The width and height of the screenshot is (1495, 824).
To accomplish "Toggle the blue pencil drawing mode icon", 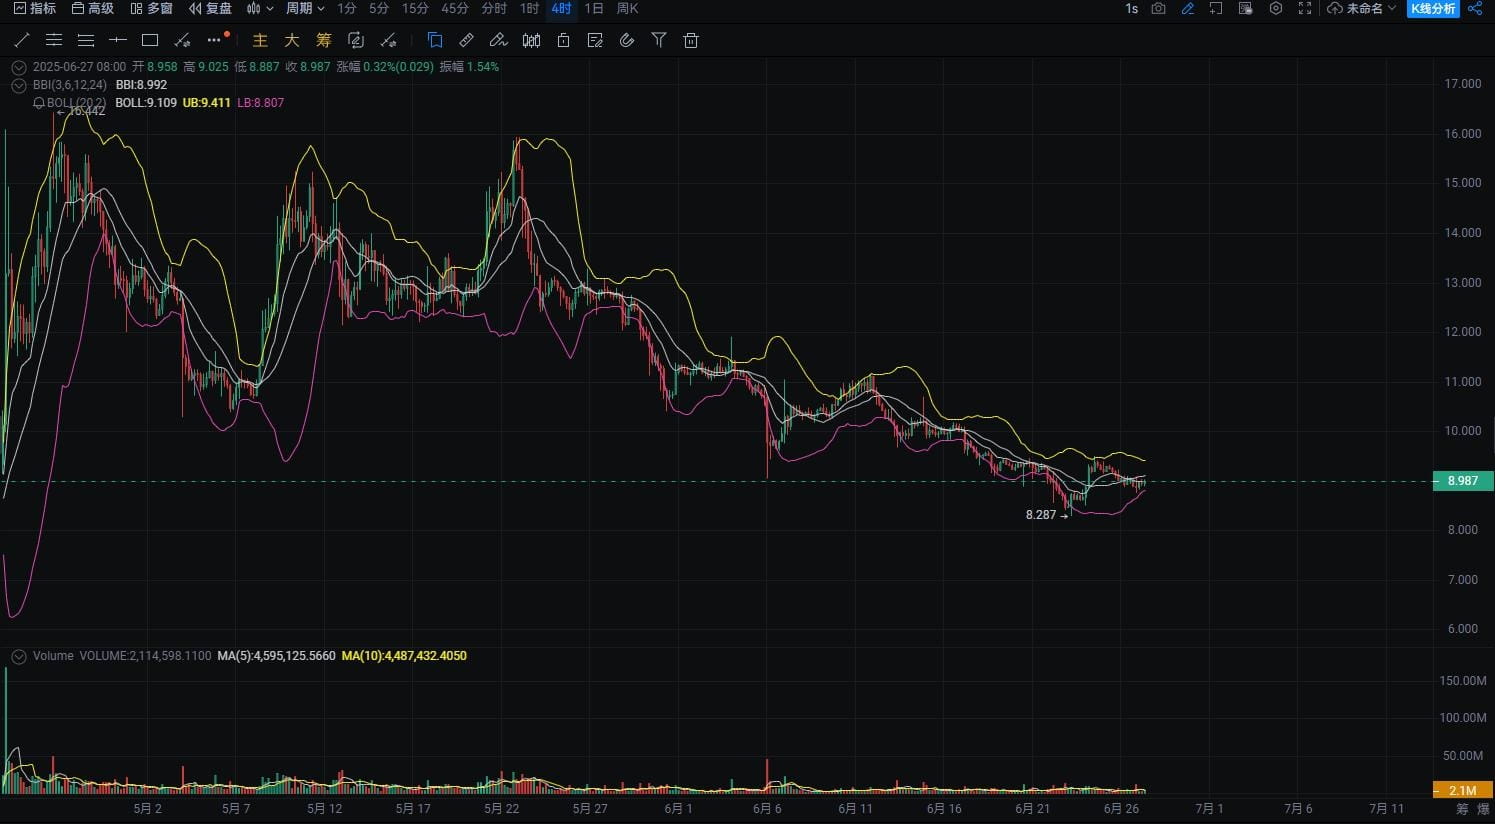I will coord(1188,8).
